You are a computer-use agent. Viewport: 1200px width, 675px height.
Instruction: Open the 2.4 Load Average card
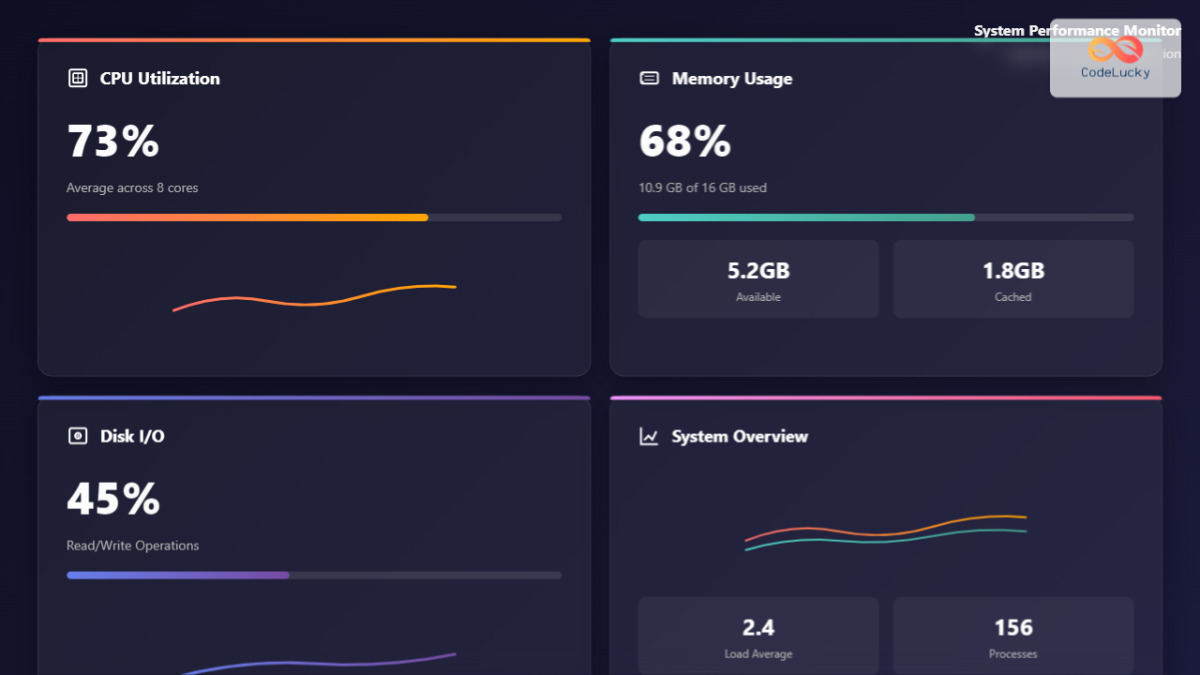[758, 636]
